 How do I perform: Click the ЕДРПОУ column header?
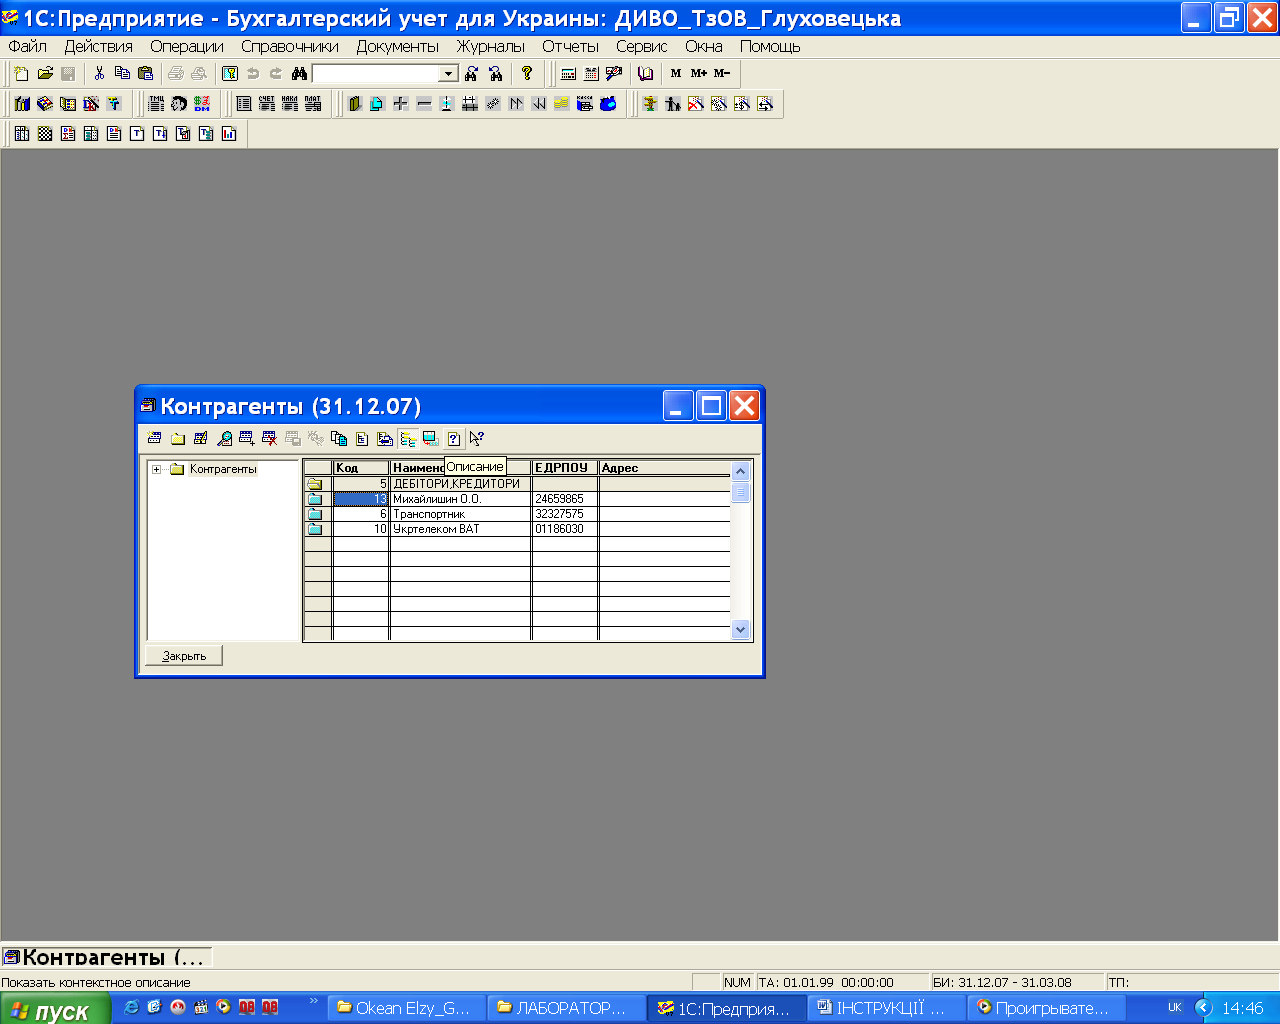[x=564, y=468]
